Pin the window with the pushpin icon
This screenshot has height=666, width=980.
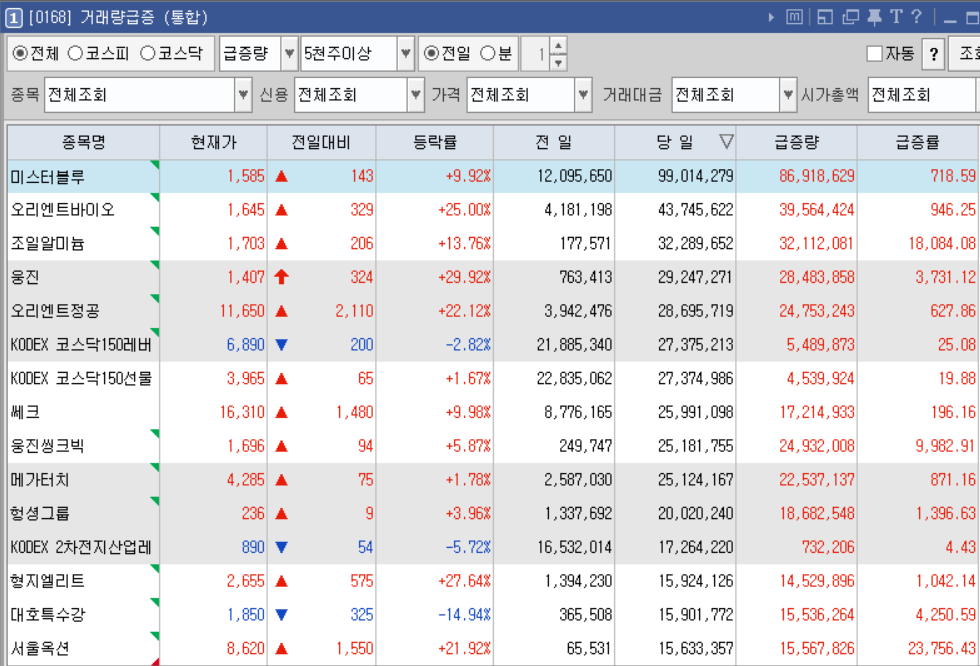(874, 17)
